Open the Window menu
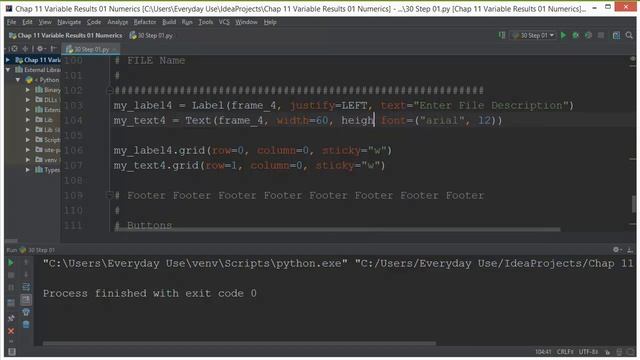Screen dimensions: 640x360 [x=246, y=22]
